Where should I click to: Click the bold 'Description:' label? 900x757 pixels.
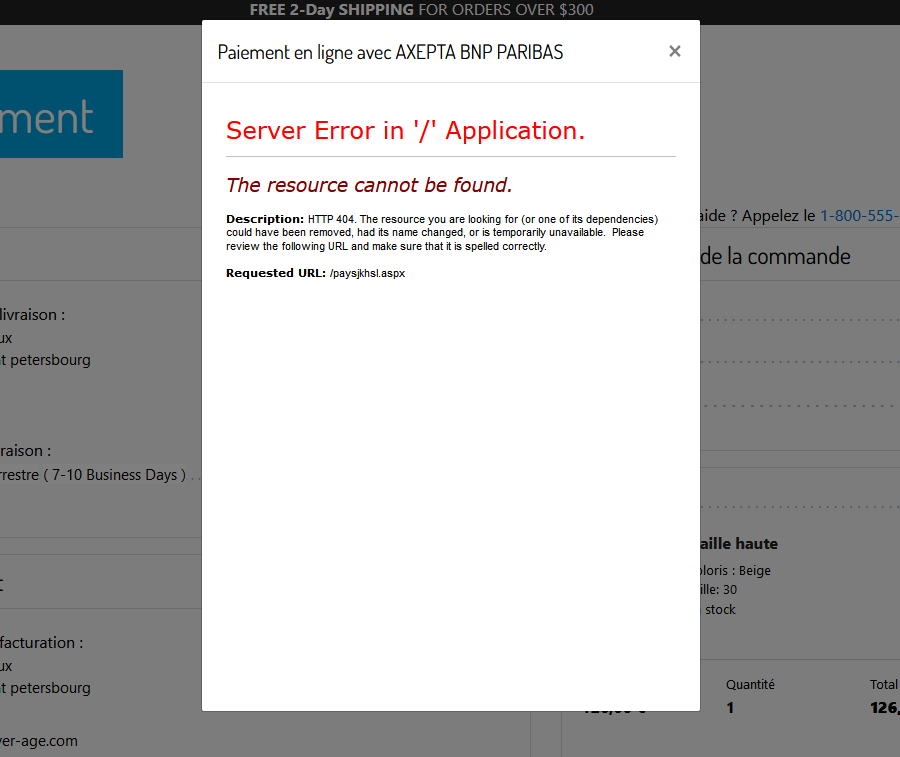[x=264, y=219]
